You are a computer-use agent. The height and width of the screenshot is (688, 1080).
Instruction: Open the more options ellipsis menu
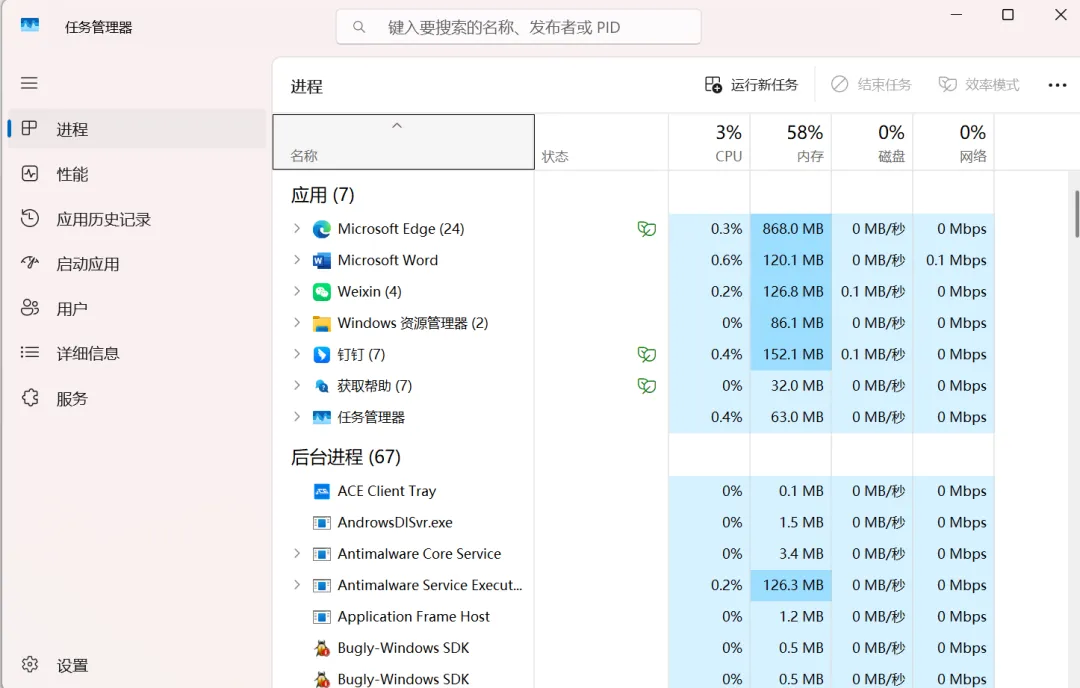pos(1057,85)
